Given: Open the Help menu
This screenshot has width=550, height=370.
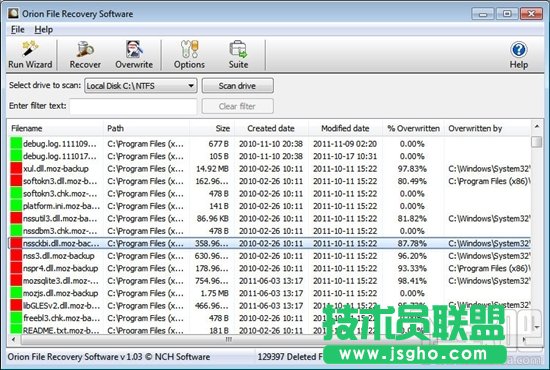Looking at the screenshot, I should [x=43, y=29].
